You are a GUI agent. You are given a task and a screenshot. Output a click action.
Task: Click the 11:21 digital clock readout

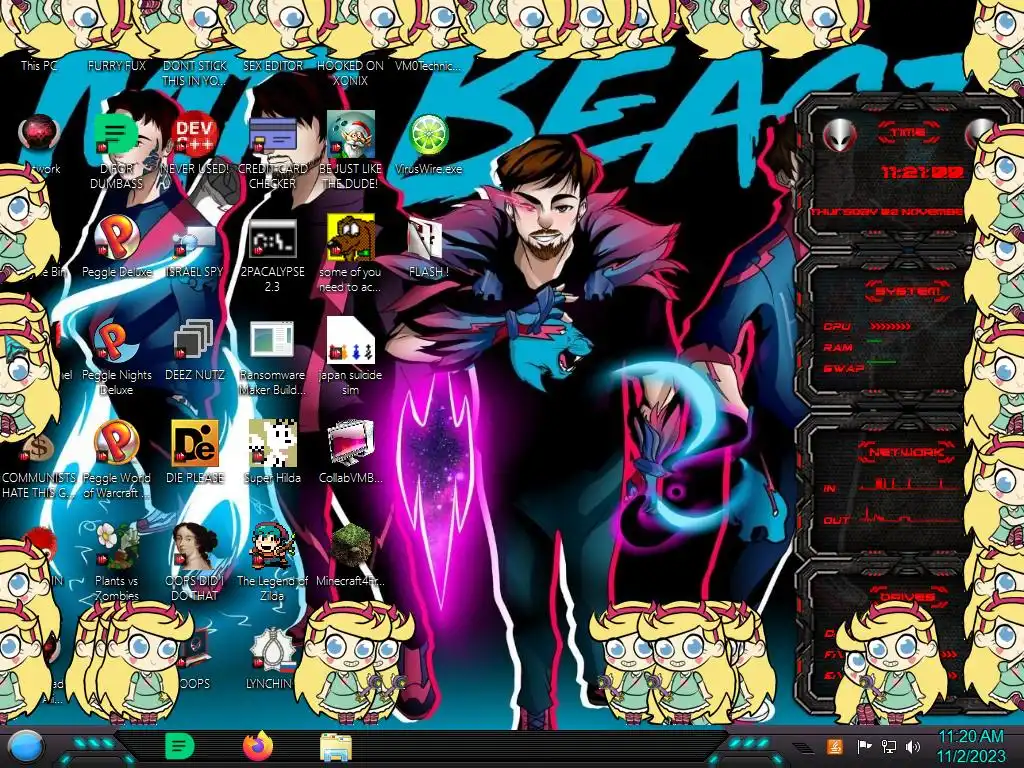(x=922, y=172)
